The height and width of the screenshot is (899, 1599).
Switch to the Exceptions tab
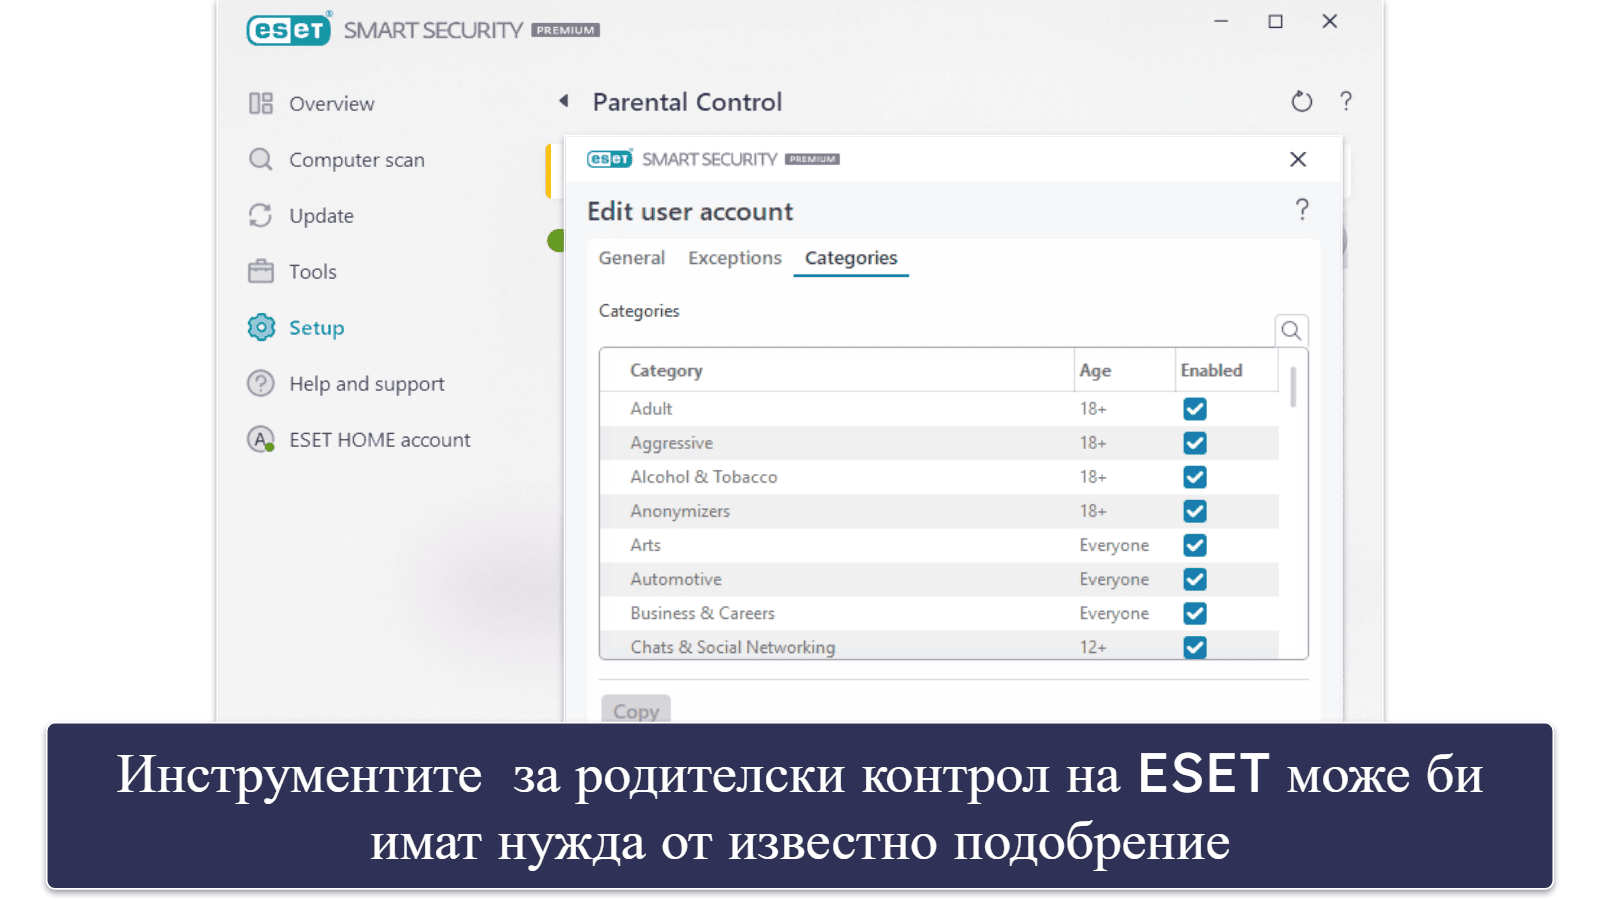(x=735, y=258)
